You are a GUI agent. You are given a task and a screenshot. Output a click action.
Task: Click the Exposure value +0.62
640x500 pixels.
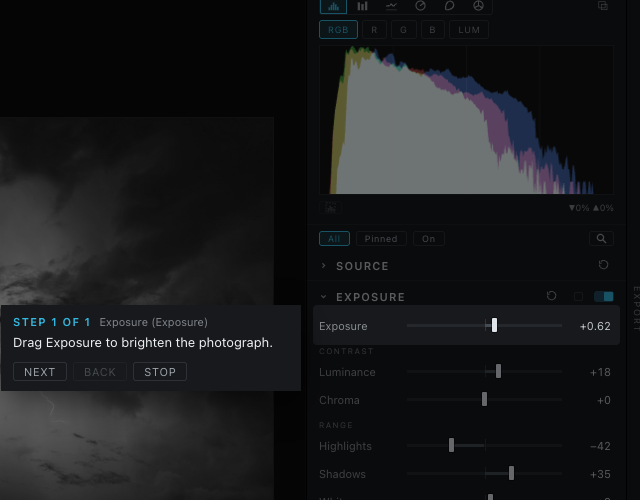pos(595,326)
